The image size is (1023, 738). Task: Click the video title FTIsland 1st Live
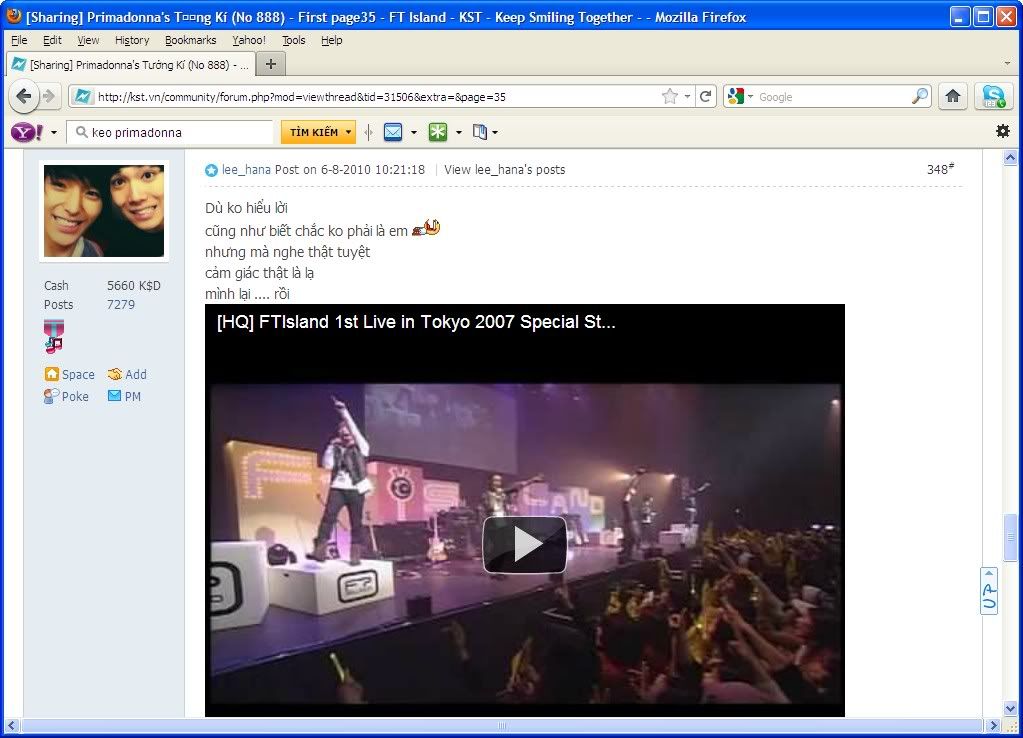(416, 322)
